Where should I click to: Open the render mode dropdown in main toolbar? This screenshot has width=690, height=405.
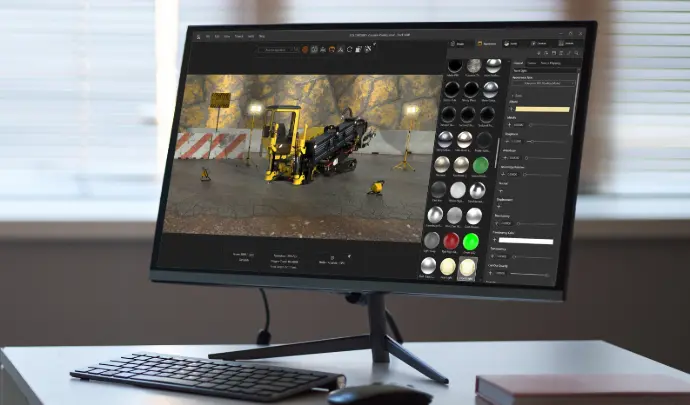click(x=278, y=50)
